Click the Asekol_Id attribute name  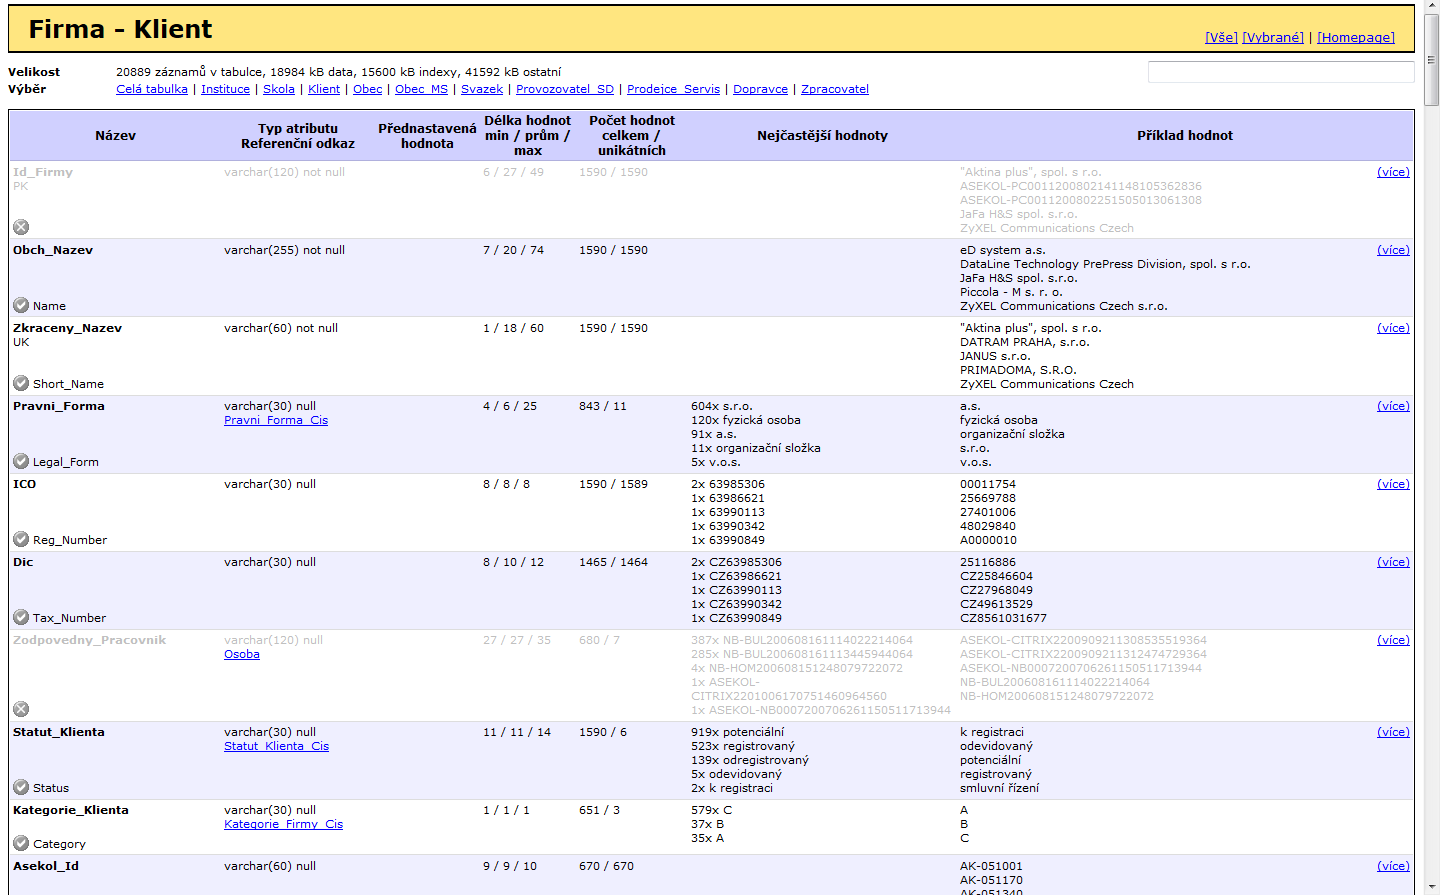[46, 866]
